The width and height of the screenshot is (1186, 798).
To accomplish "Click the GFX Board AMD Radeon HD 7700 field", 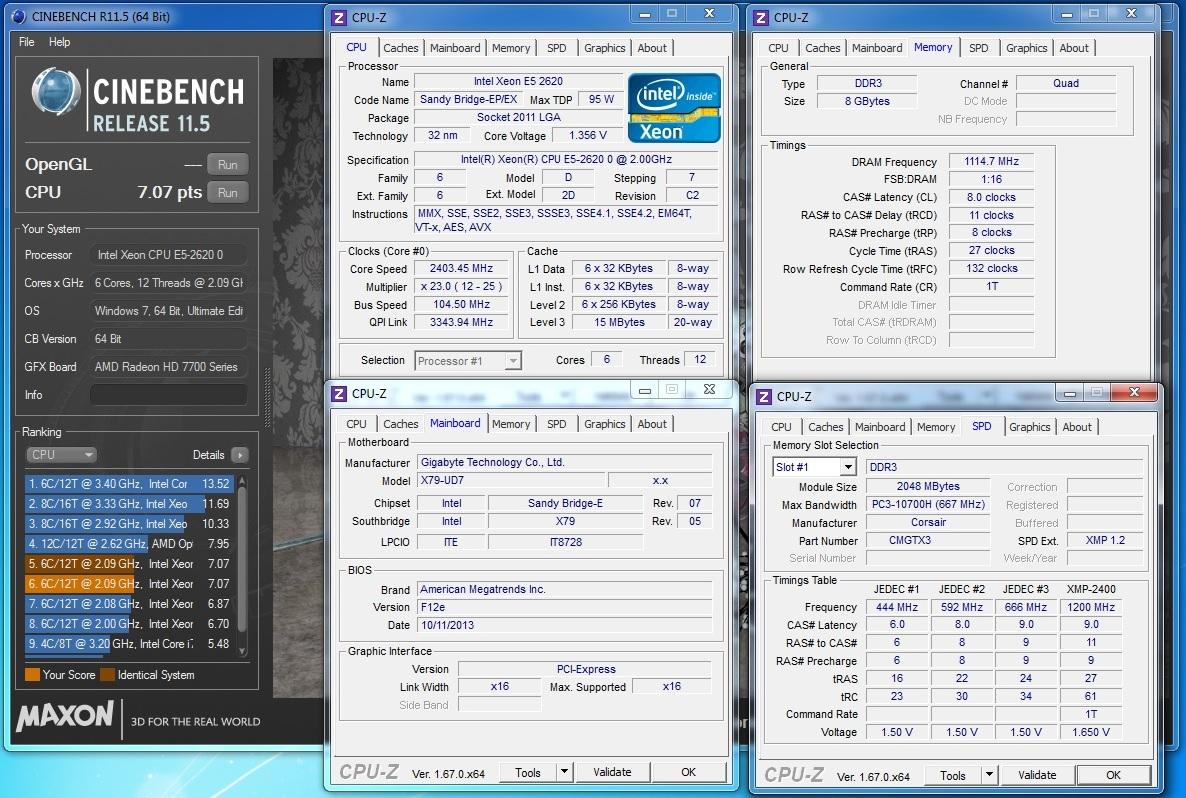I will [x=169, y=367].
